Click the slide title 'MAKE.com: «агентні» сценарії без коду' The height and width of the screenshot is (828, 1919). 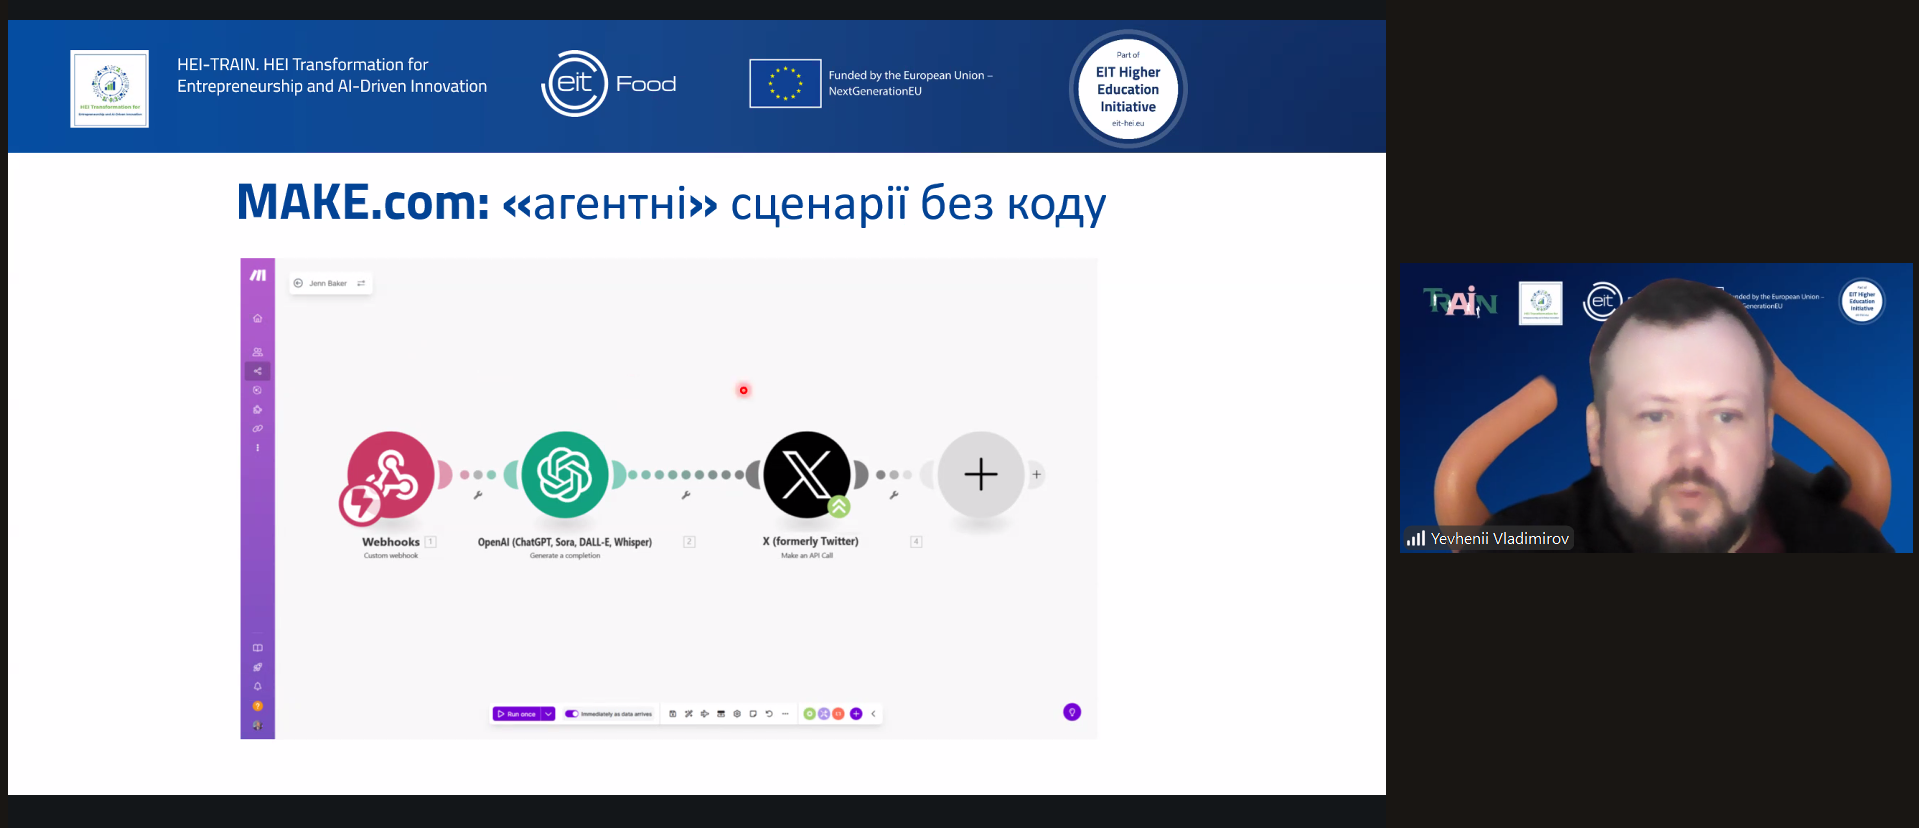(671, 203)
